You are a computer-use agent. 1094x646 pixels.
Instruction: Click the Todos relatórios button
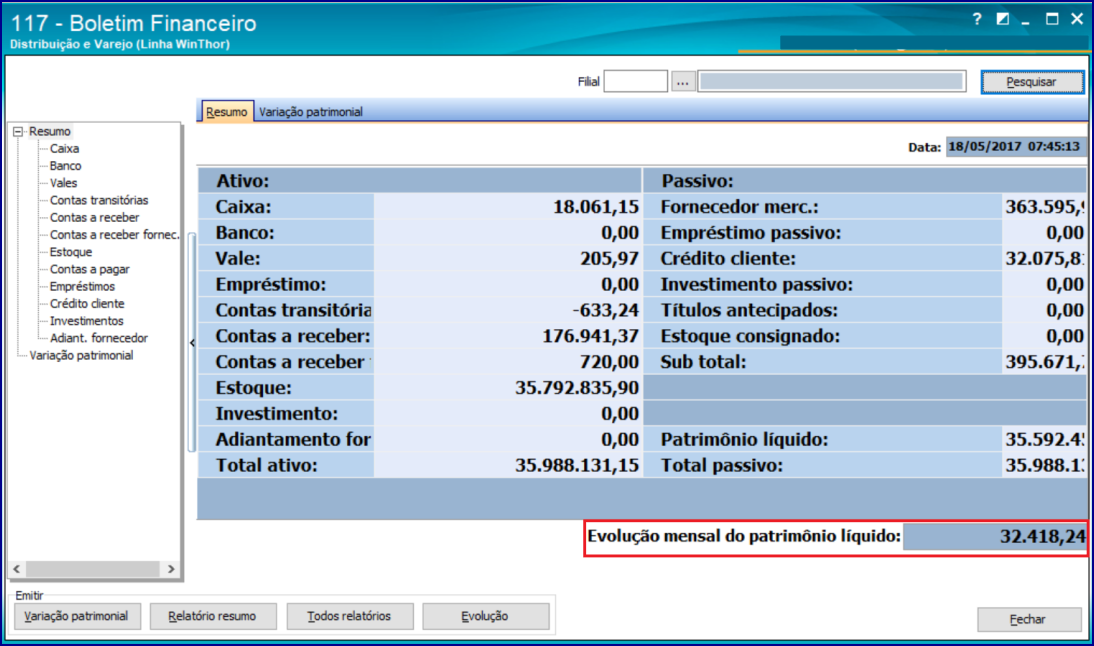point(349,616)
